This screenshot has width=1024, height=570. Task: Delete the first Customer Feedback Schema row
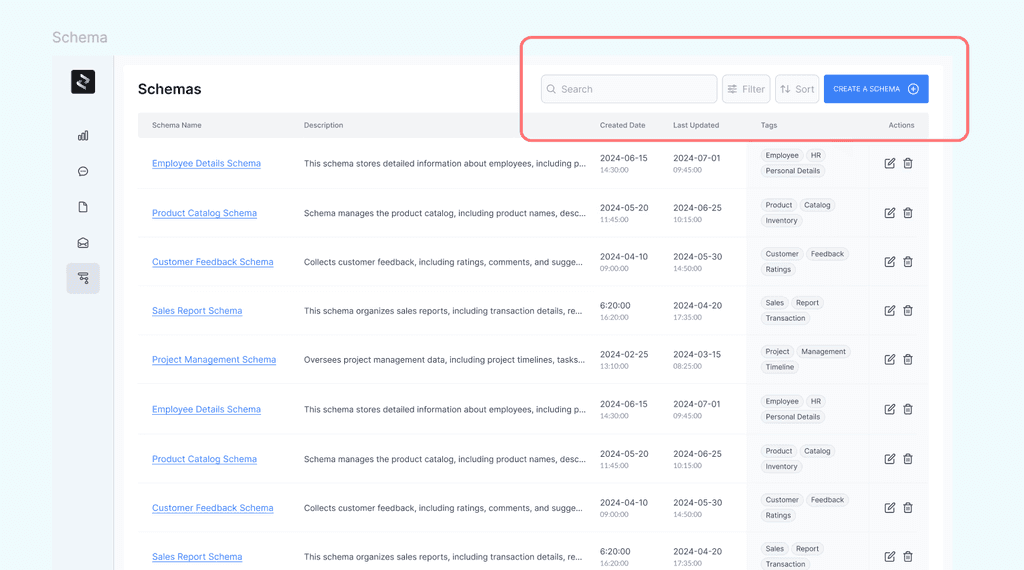click(908, 262)
